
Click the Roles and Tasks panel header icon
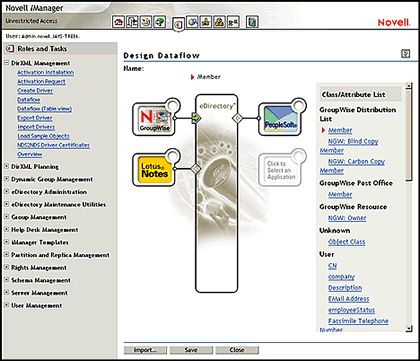pyautogui.click(x=10, y=49)
